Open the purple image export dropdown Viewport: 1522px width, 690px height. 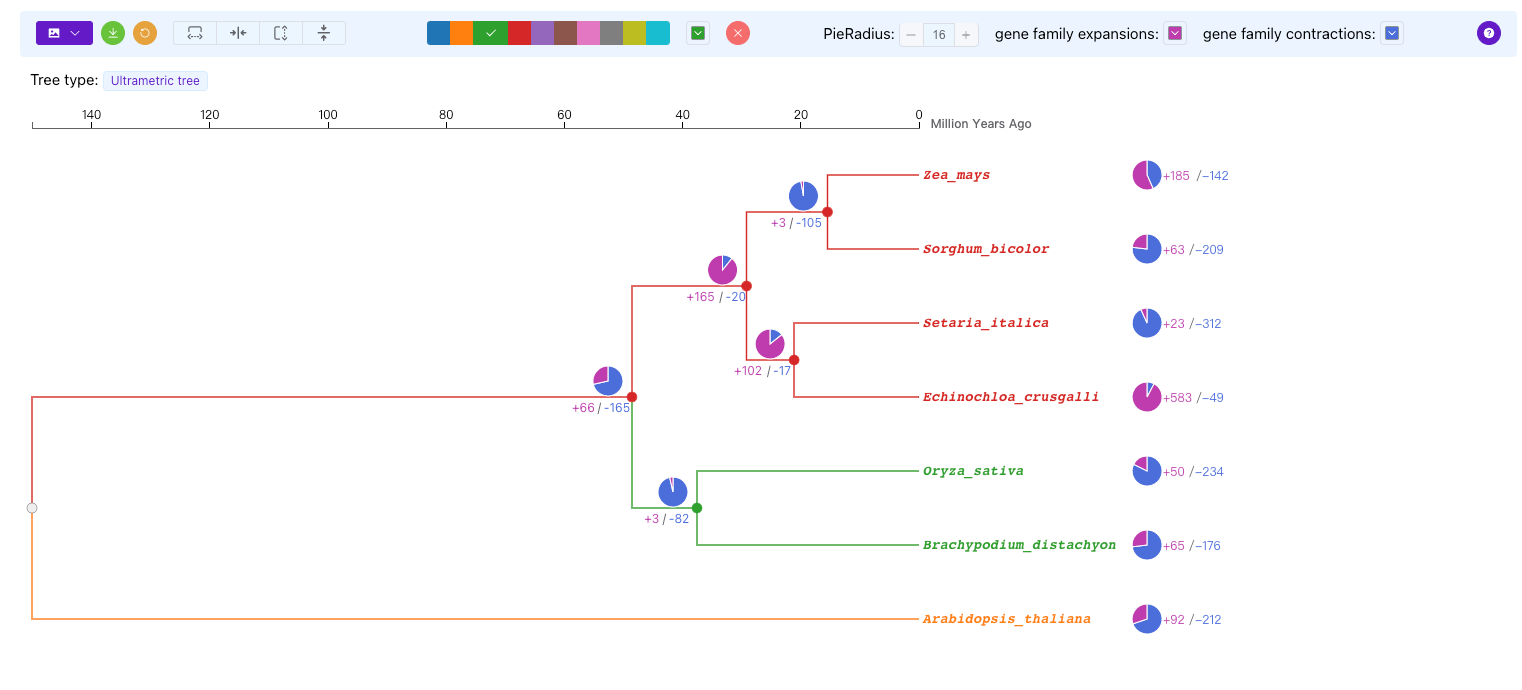[64, 33]
